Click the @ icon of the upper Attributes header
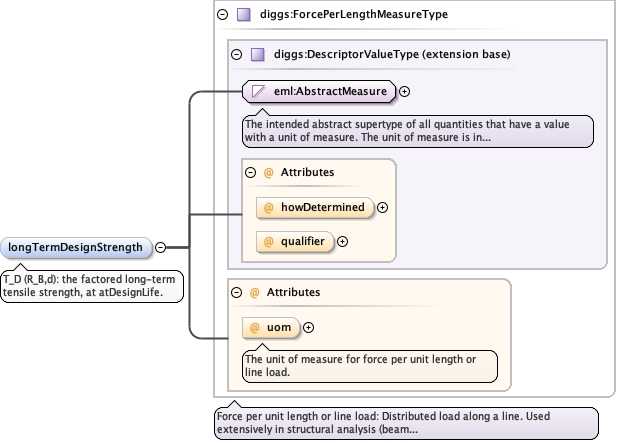Image resolution: width=617 pixels, height=443 pixels. tap(268, 172)
